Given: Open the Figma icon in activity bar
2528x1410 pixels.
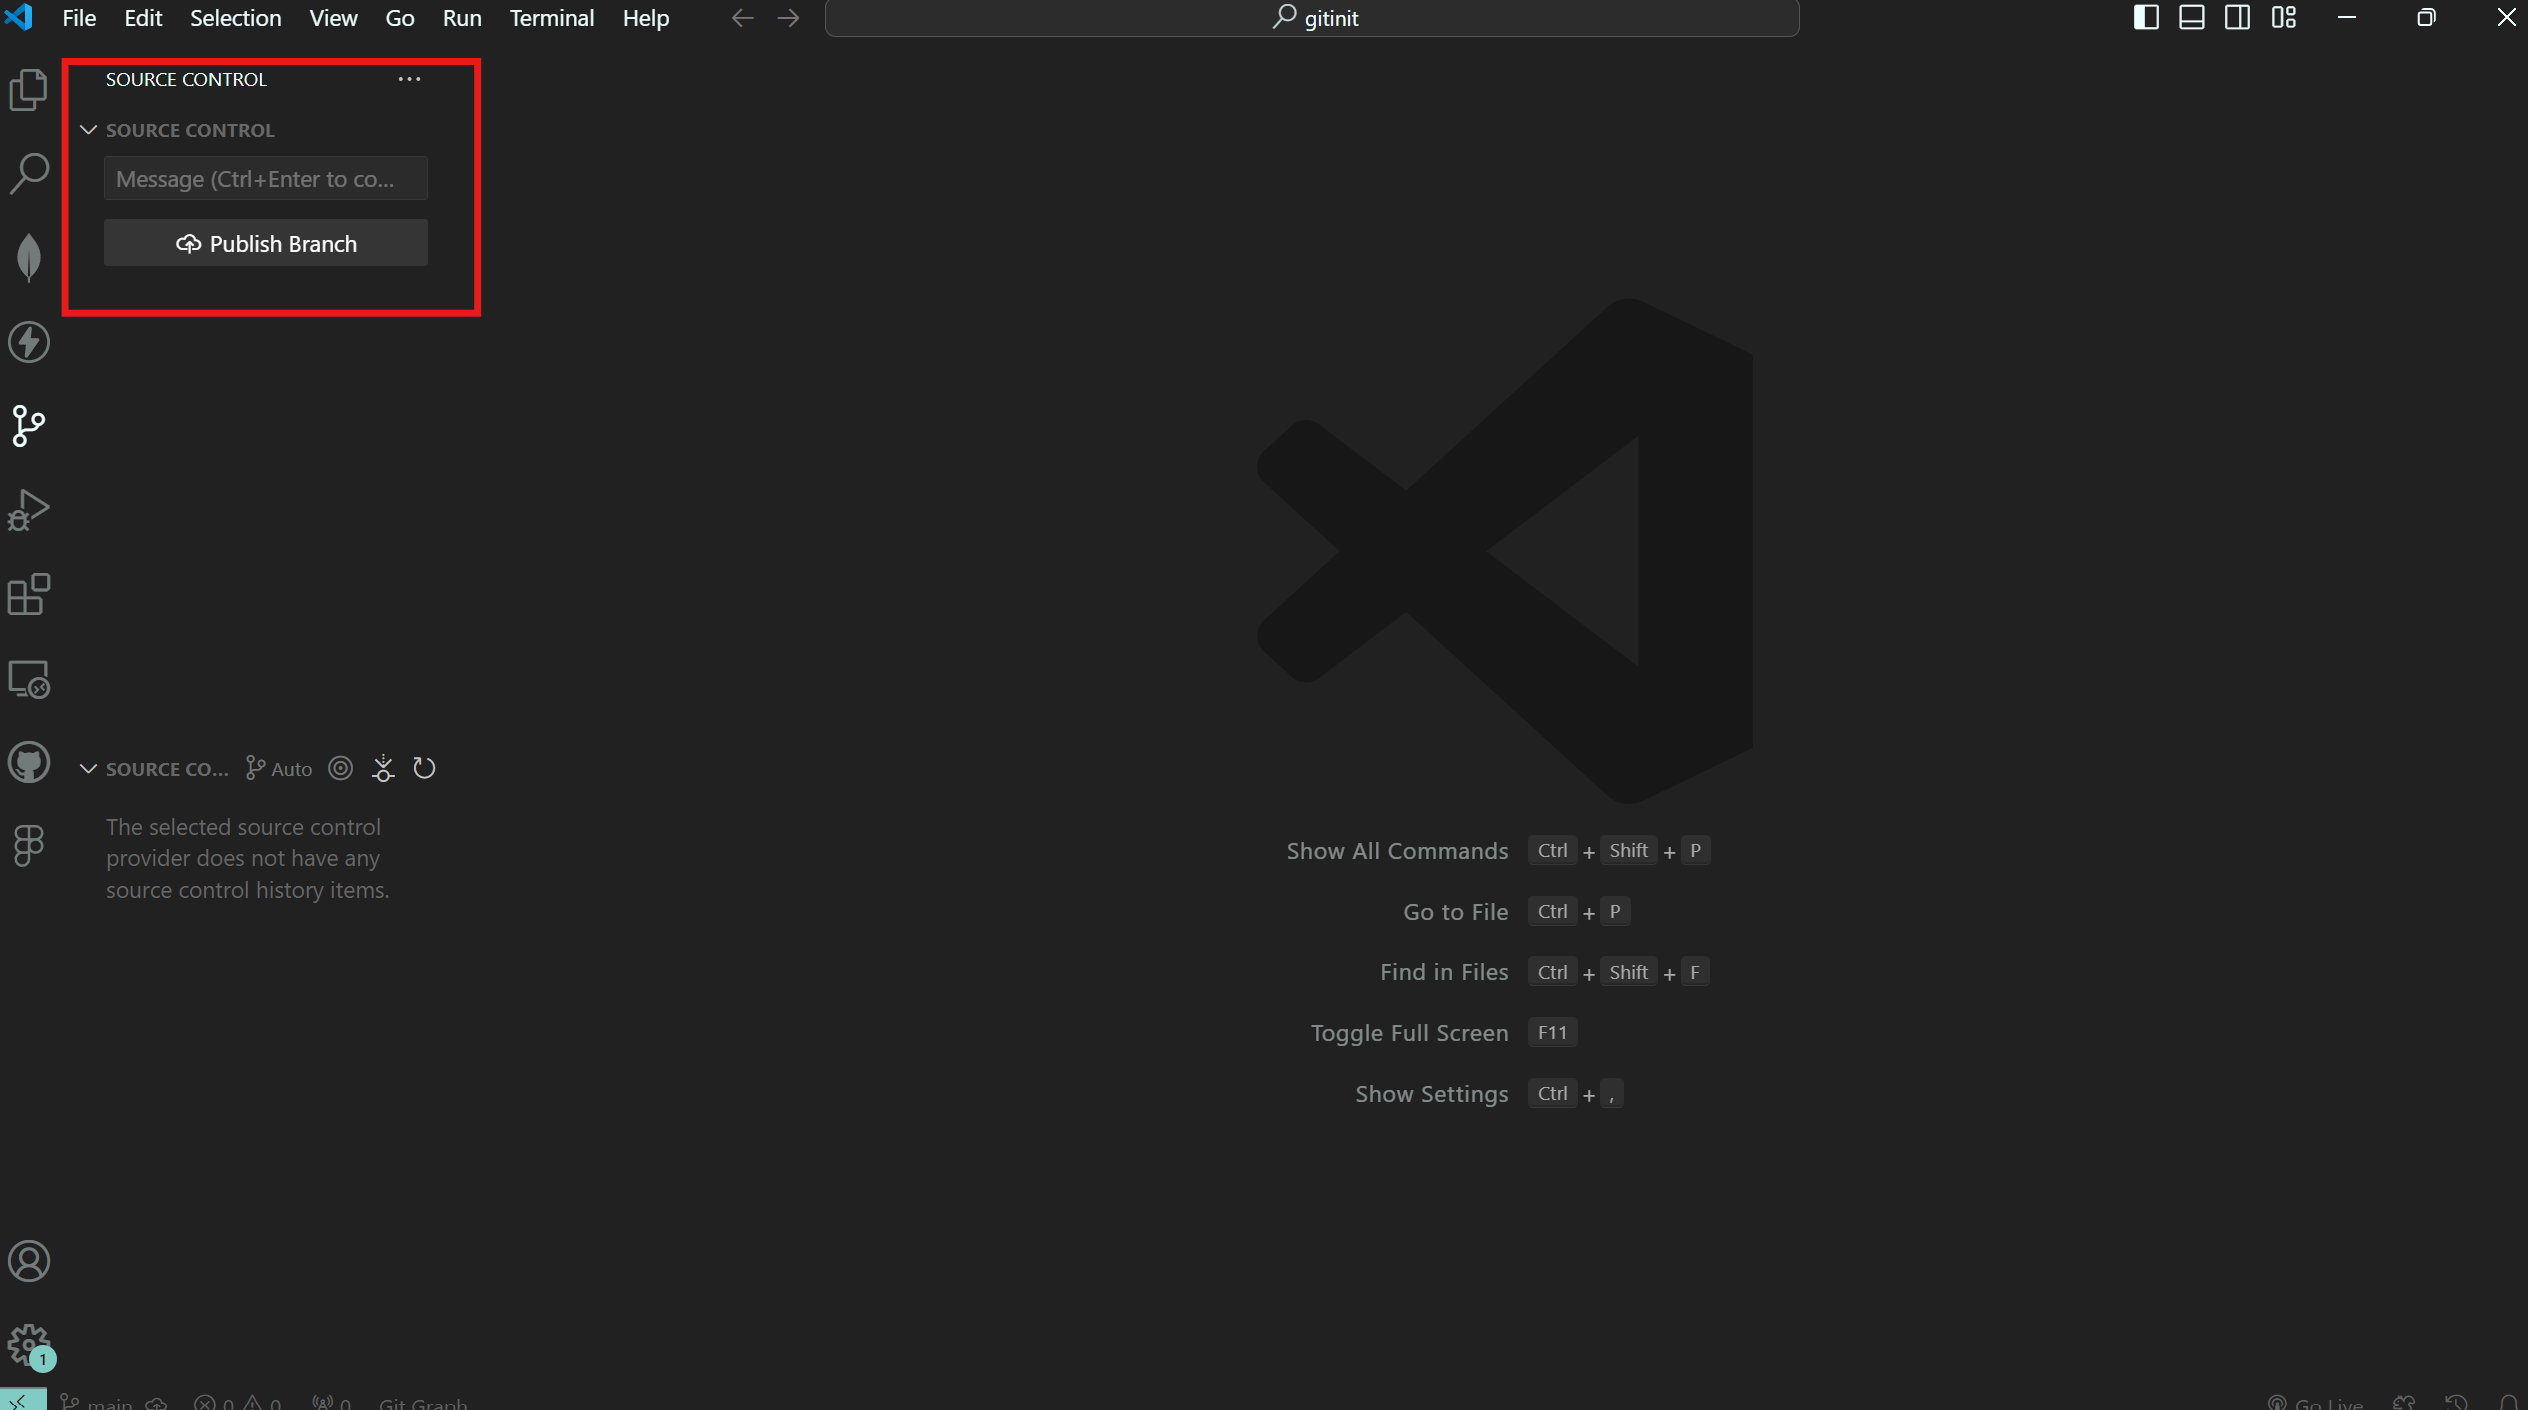Looking at the screenshot, I should (28, 846).
